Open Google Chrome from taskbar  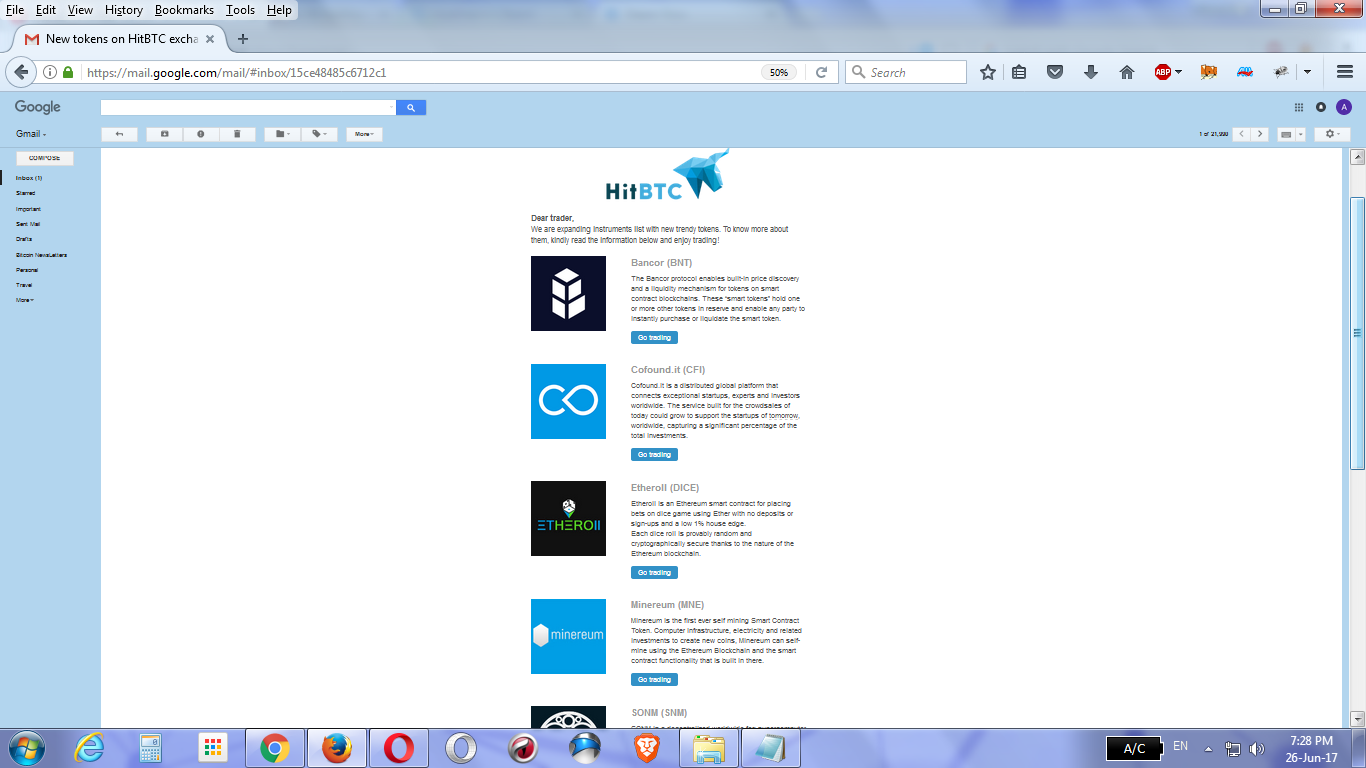[x=275, y=748]
